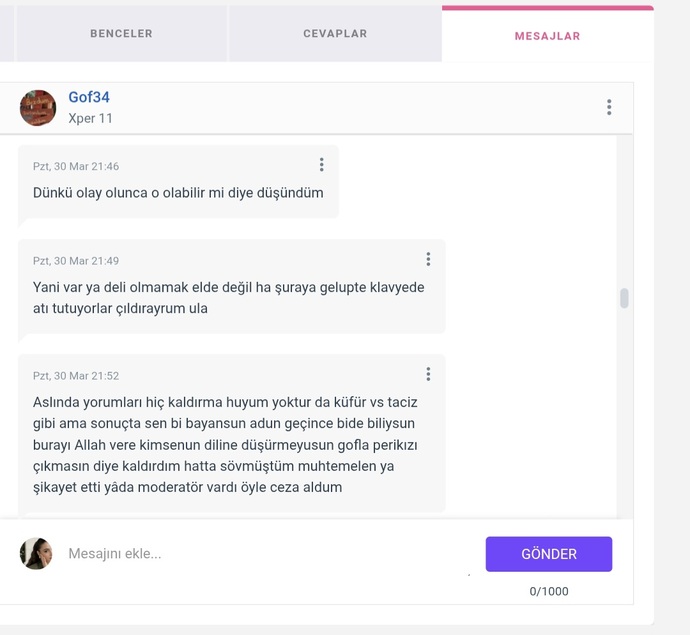Click Gof34's profile avatar
Viewport: 690px width, 635px height.
[38, 108]
